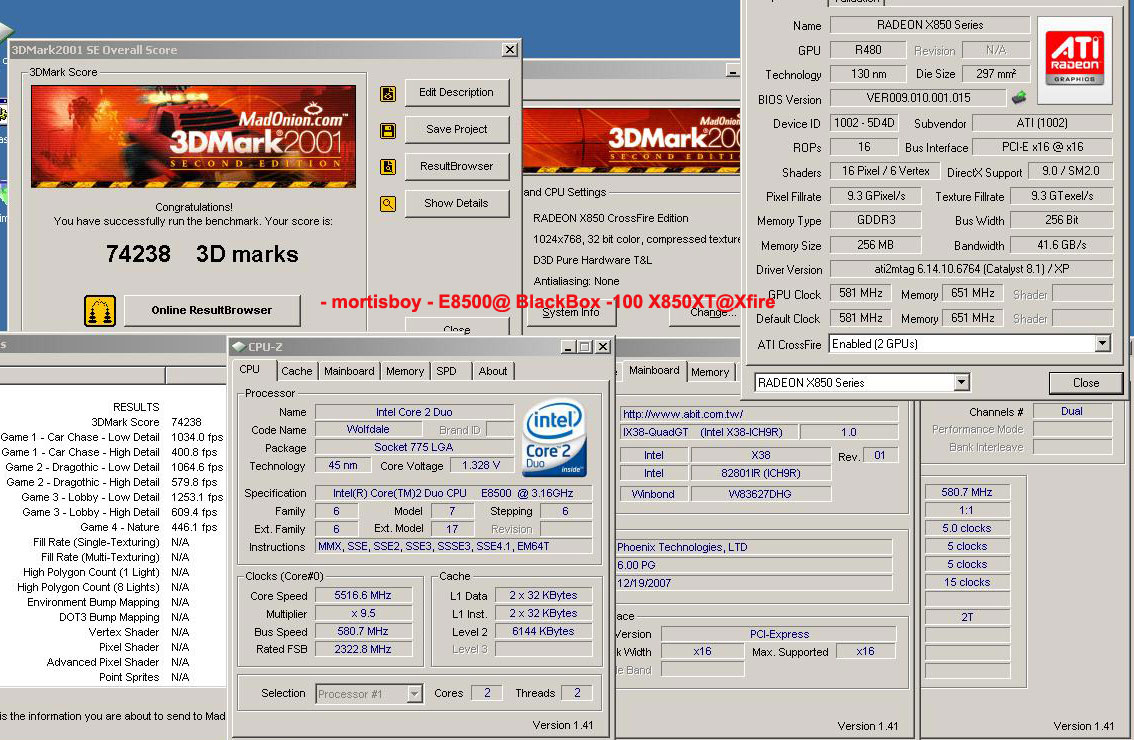This screenshot has height=740, width=1134.
Task: Minimize the front CPU-Z window
Action: (x=568, y=347)
